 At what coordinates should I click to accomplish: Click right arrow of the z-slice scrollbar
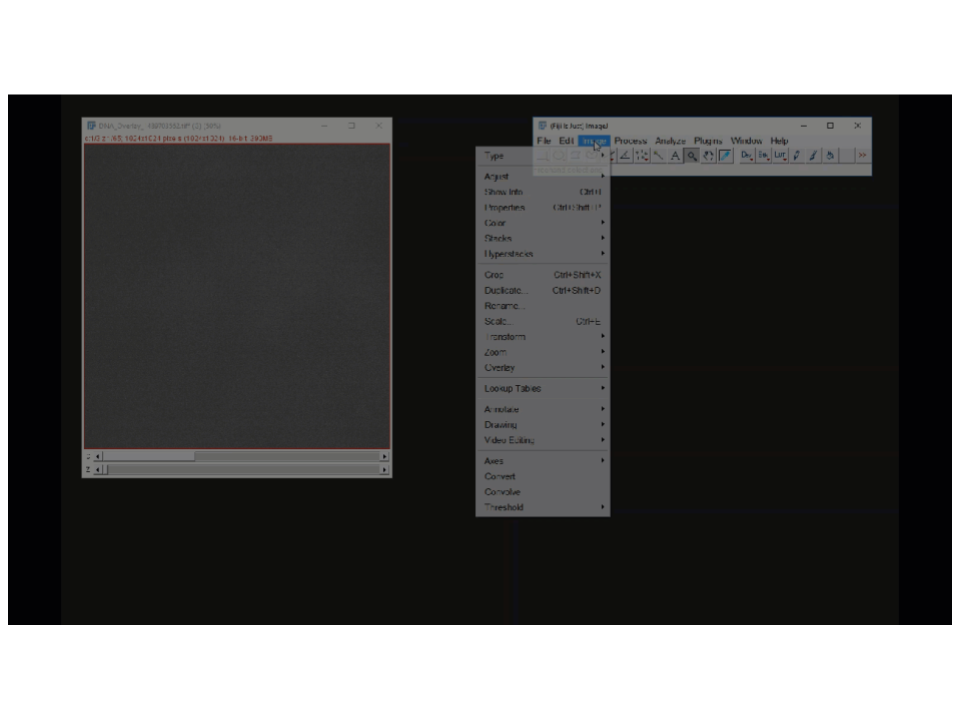384,469
